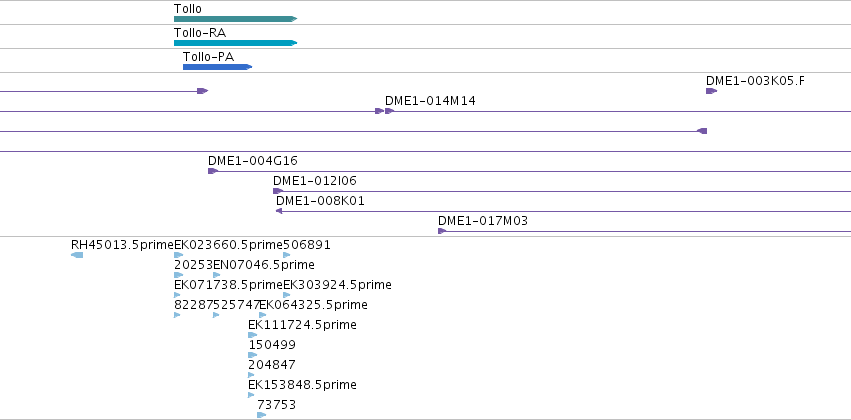Click the DME1-003K05.F arrow marker
Image resolution: width=851 pixels, height=420 pixels.
712,91
